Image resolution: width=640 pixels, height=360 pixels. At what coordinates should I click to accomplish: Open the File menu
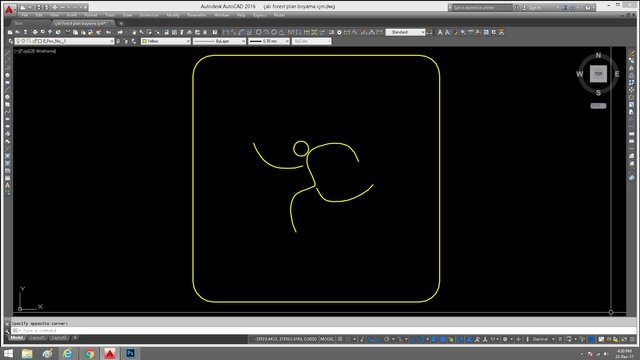(x=24, y=15)
